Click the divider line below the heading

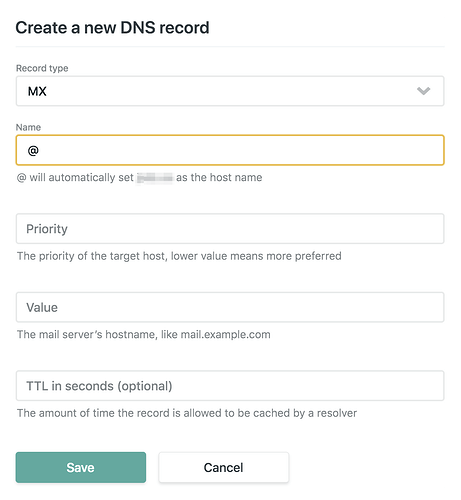230,47
